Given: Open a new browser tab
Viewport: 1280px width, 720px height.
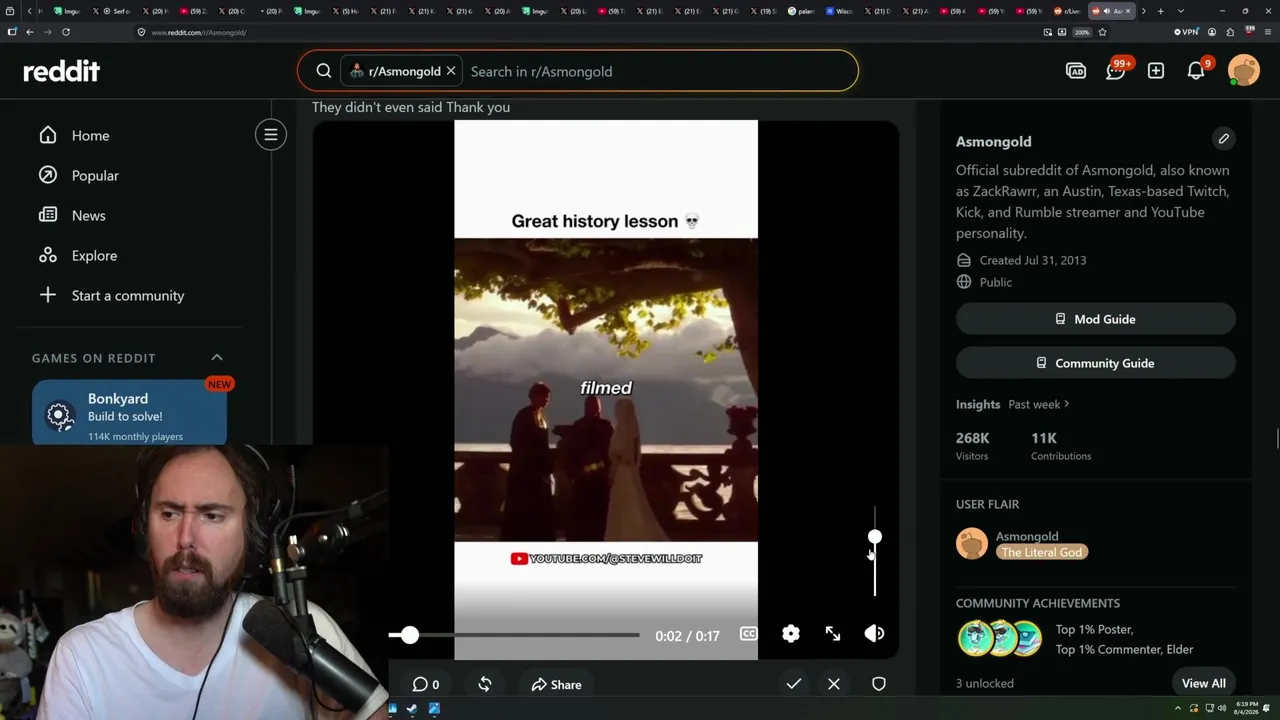Looking at the screenshot, I should tap(1161, 11).
